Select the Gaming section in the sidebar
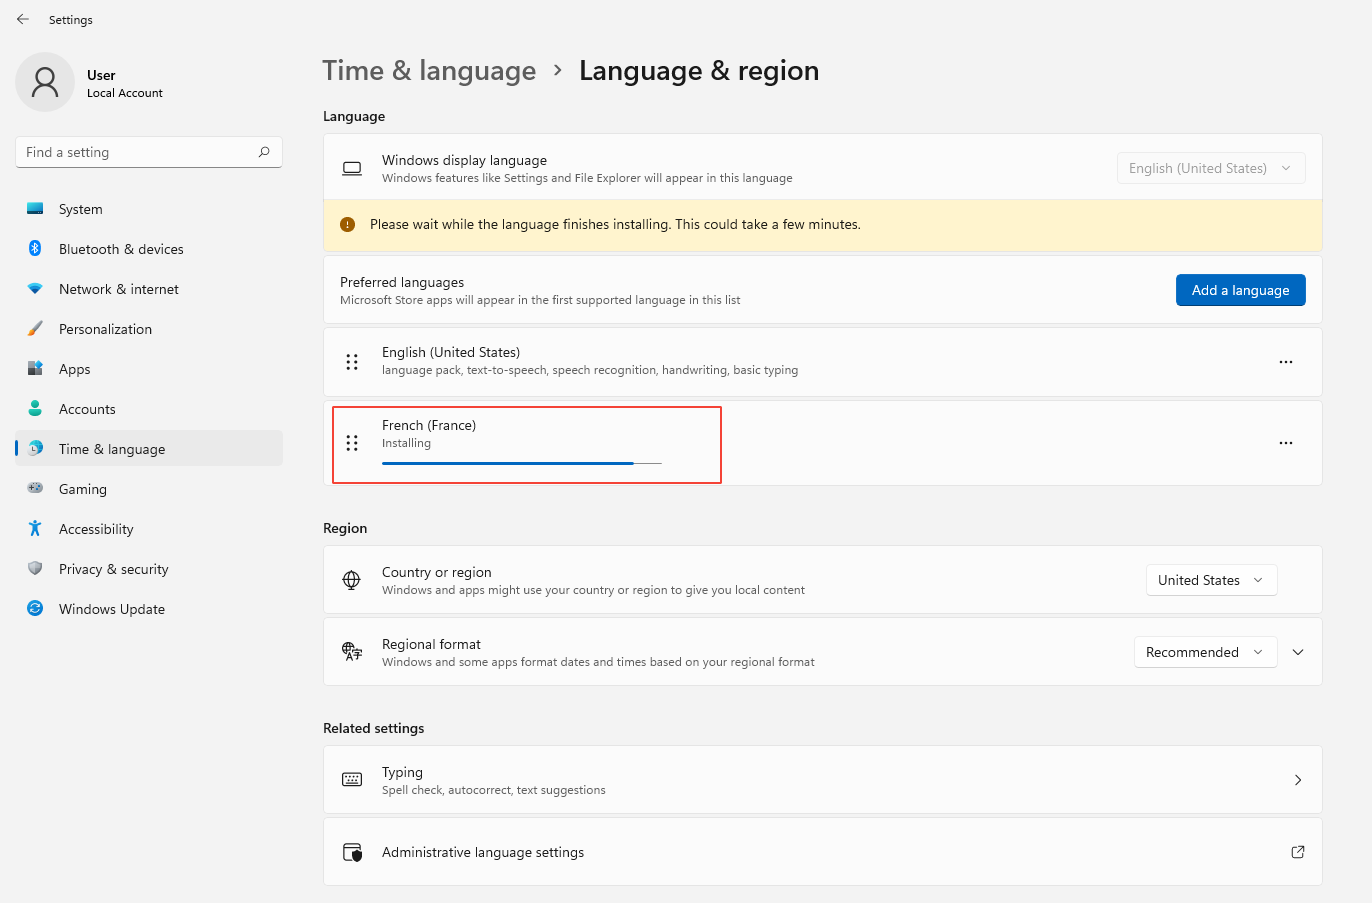This screenshot has width=1372, height=903. coord(84,489)
